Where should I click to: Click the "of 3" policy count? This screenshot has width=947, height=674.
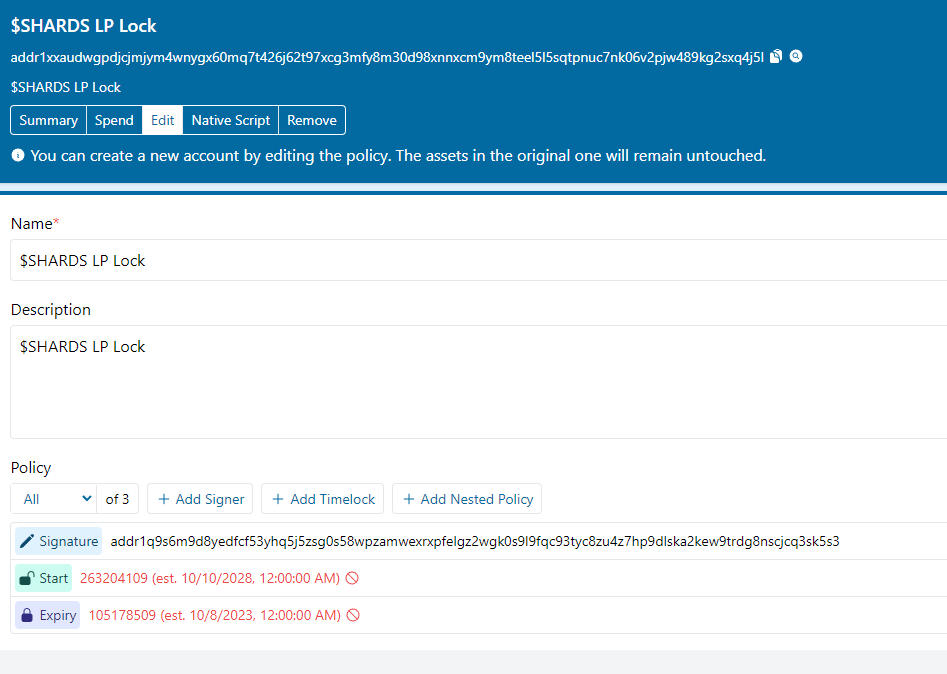coord(117,499)
